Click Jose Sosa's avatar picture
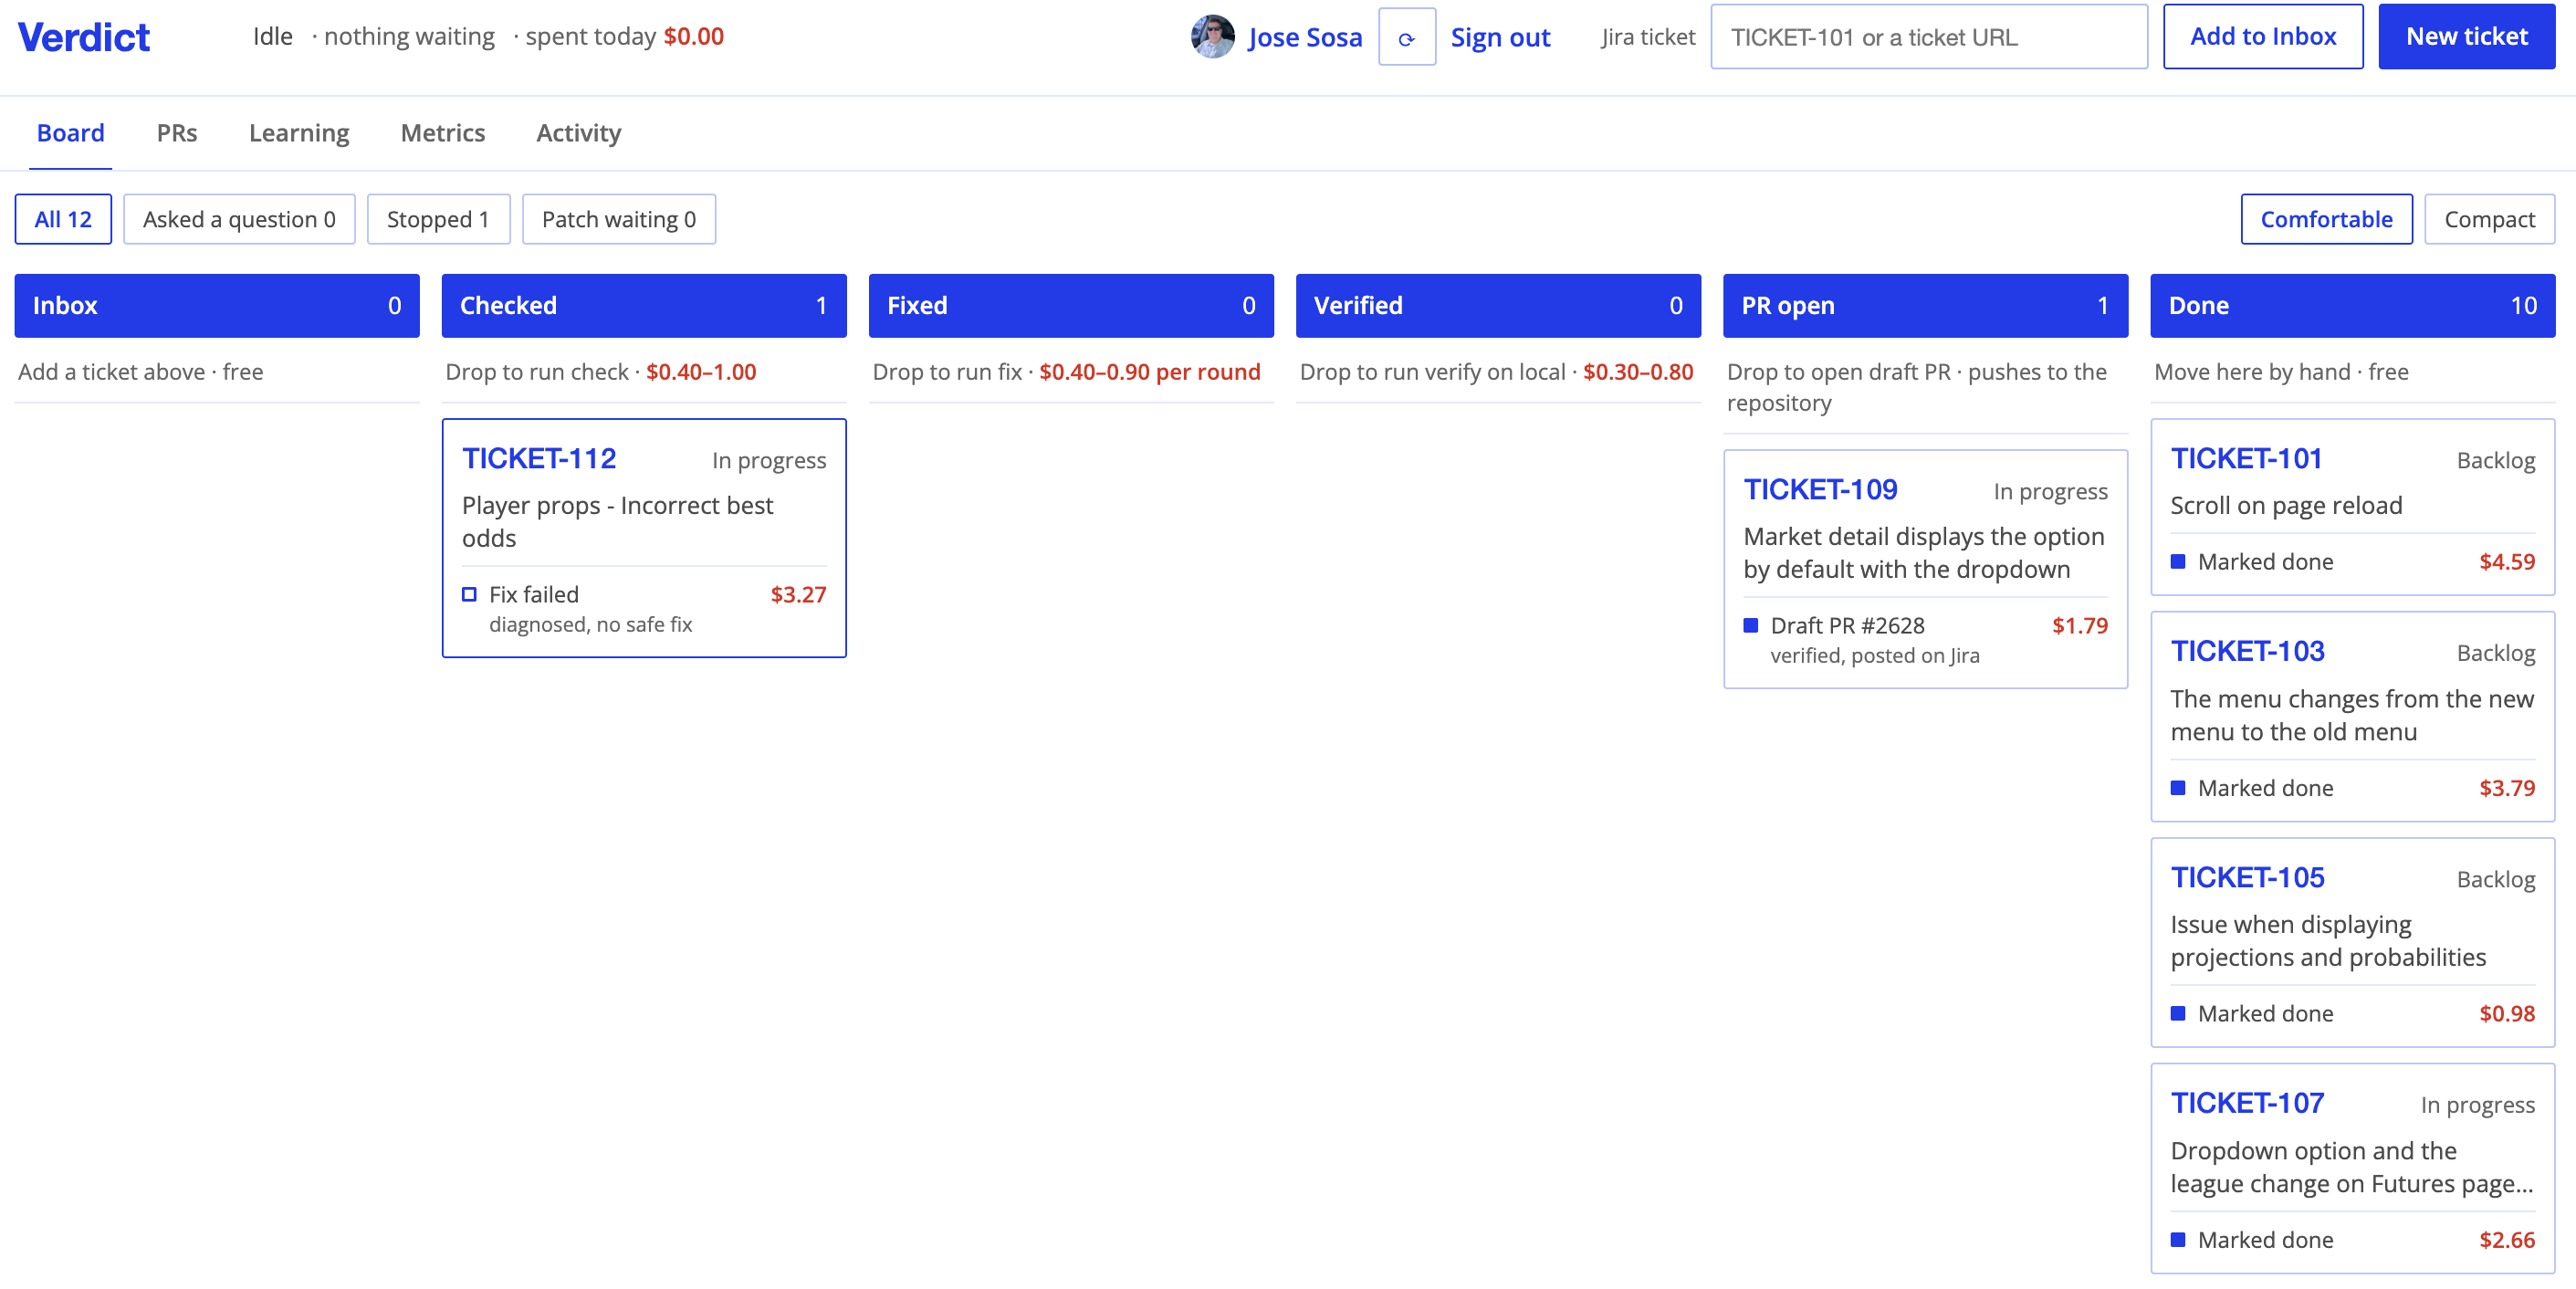 pyautogui.click(x=1212, y=37)
